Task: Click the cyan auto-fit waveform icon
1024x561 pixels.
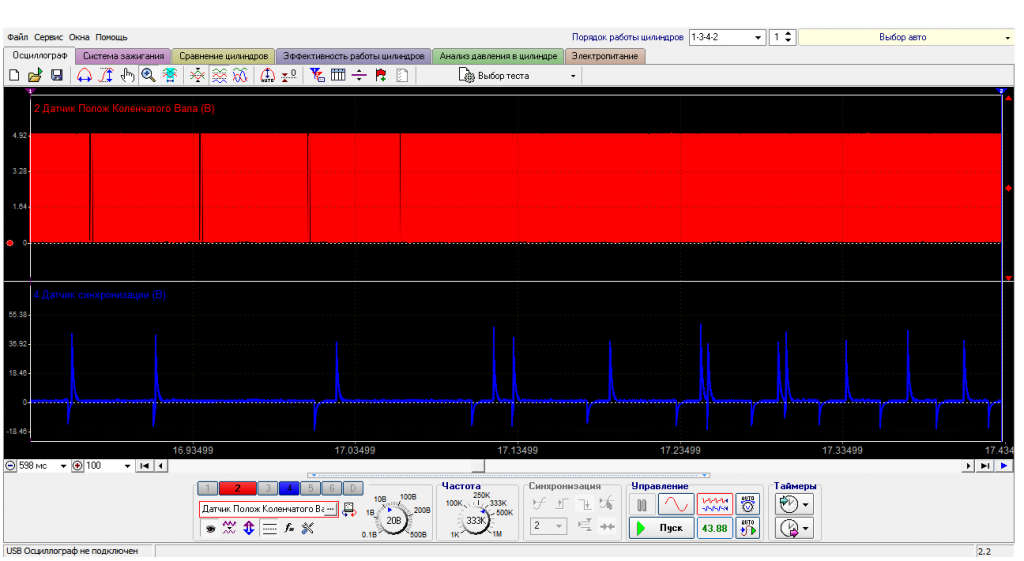Action: (170, 76)
